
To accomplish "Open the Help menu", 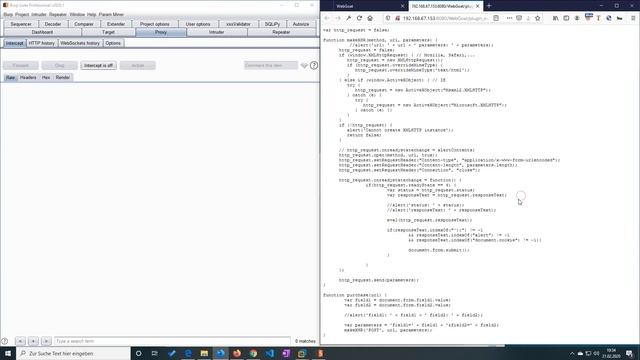I will click(x=91, y=14).
